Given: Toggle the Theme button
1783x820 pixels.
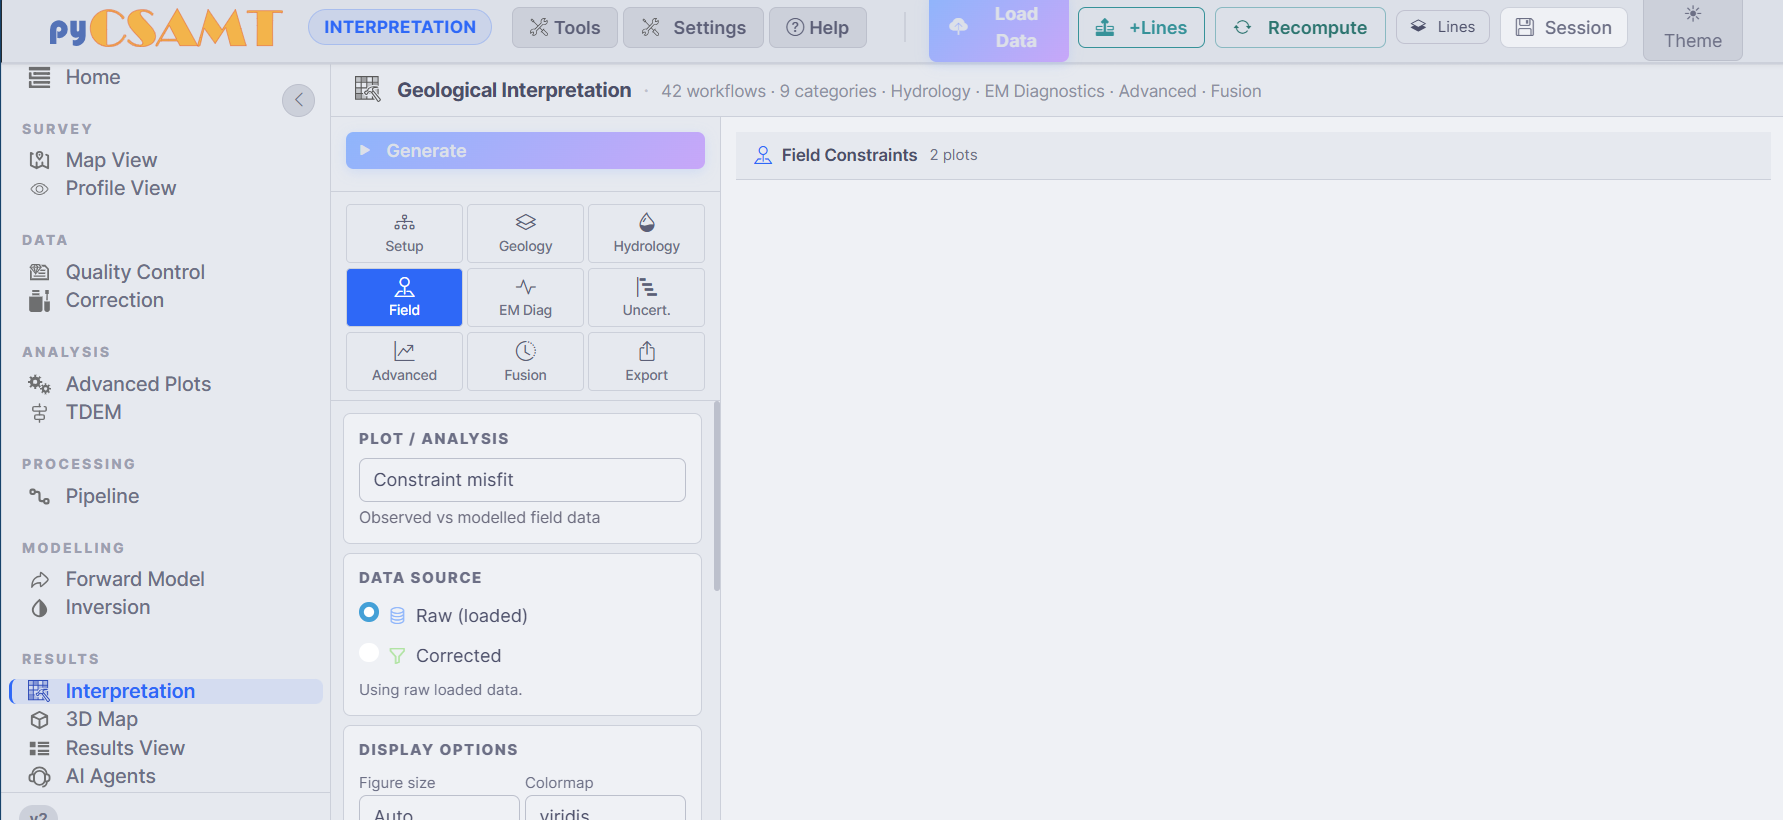Looking at the screenshot, I should (1692, 28).
